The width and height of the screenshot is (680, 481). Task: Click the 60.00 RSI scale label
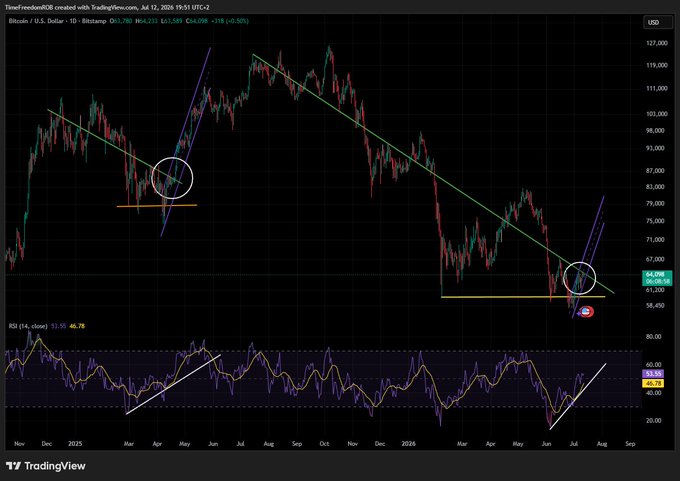pyautogui.click(x=653, y=364)
